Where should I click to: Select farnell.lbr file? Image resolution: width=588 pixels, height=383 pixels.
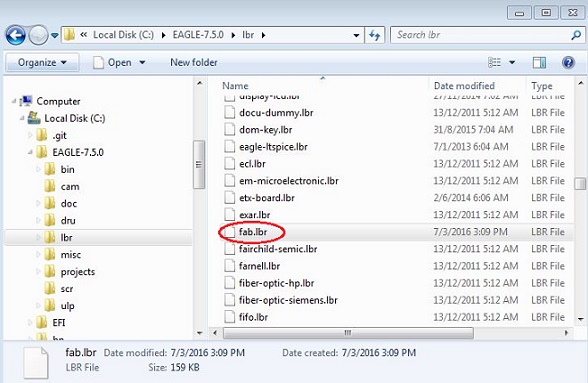coord(260,266)
